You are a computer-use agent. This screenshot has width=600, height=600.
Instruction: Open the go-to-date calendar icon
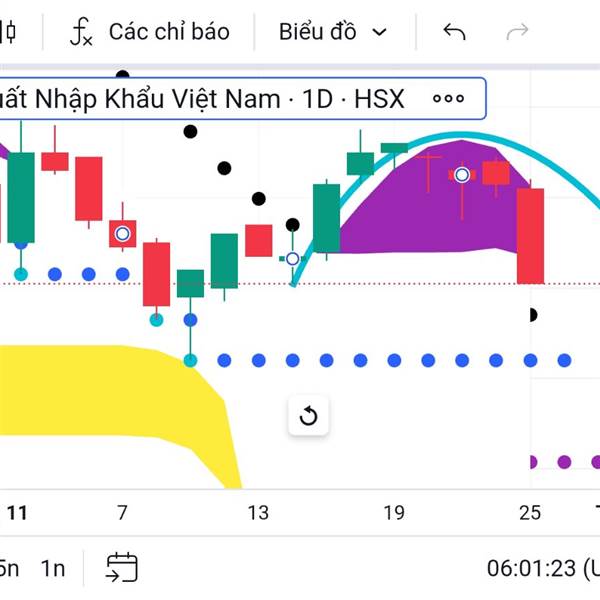[x=122, y=567]
